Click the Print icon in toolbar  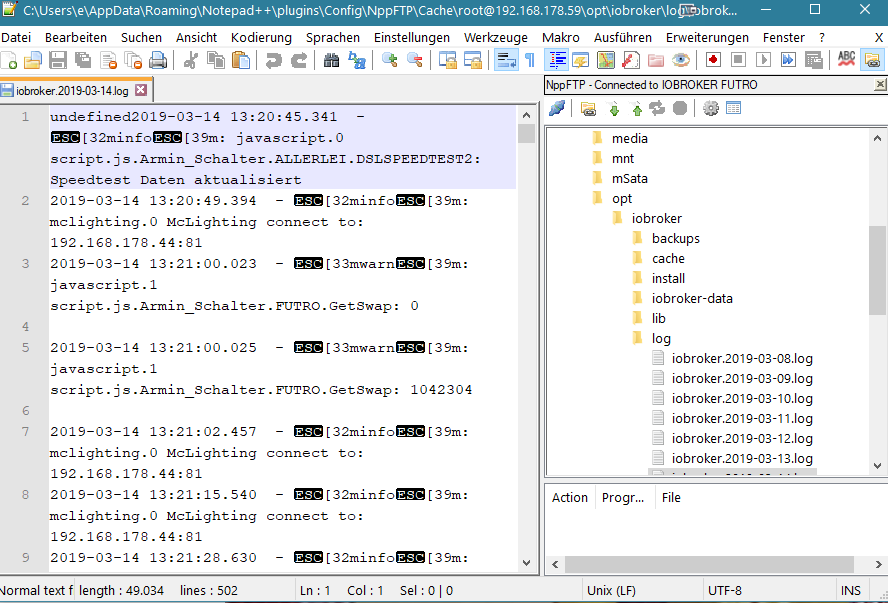[157, 60]
